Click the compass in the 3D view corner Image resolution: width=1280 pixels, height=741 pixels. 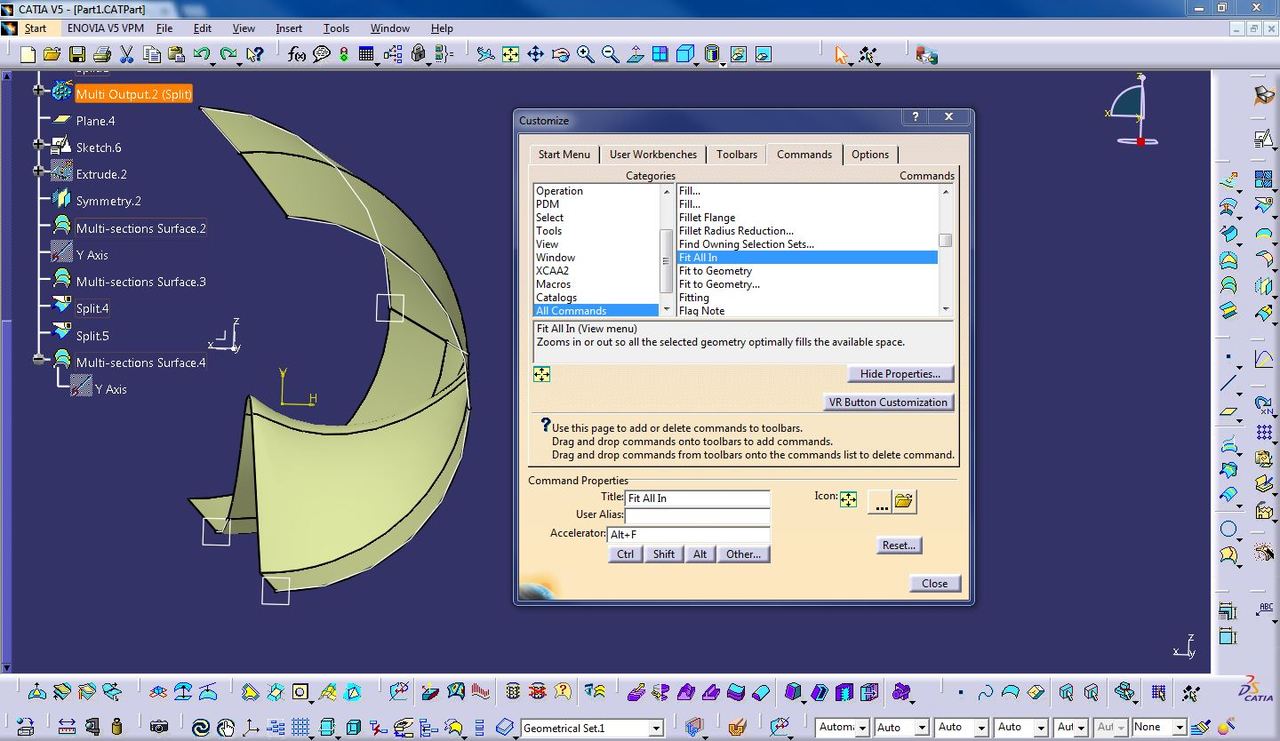(1132, 110)
